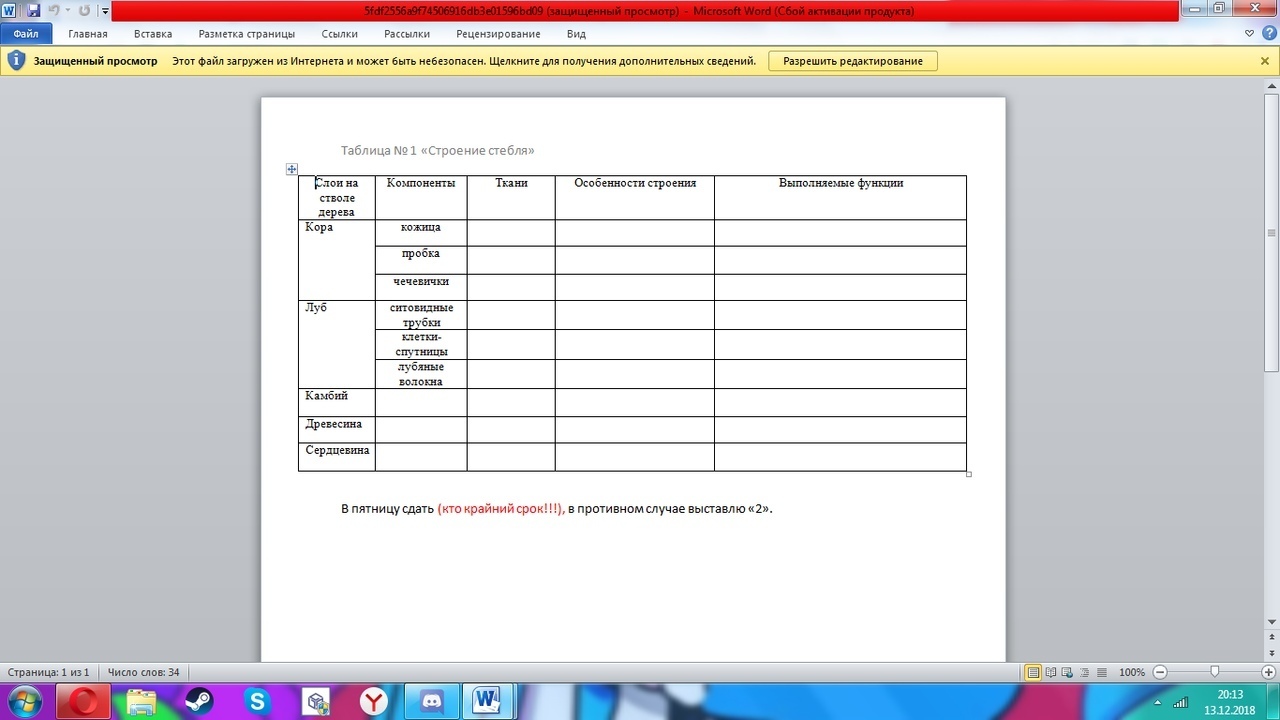Click the Undo arrow in Quick Access Toolbar
1280x720 pixels.
tap(54, 10)
